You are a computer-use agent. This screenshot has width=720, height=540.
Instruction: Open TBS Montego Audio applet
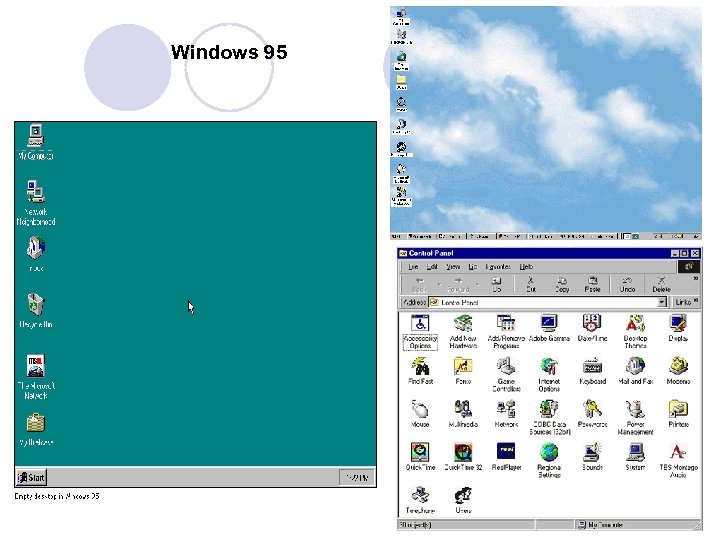click(678, 460)
